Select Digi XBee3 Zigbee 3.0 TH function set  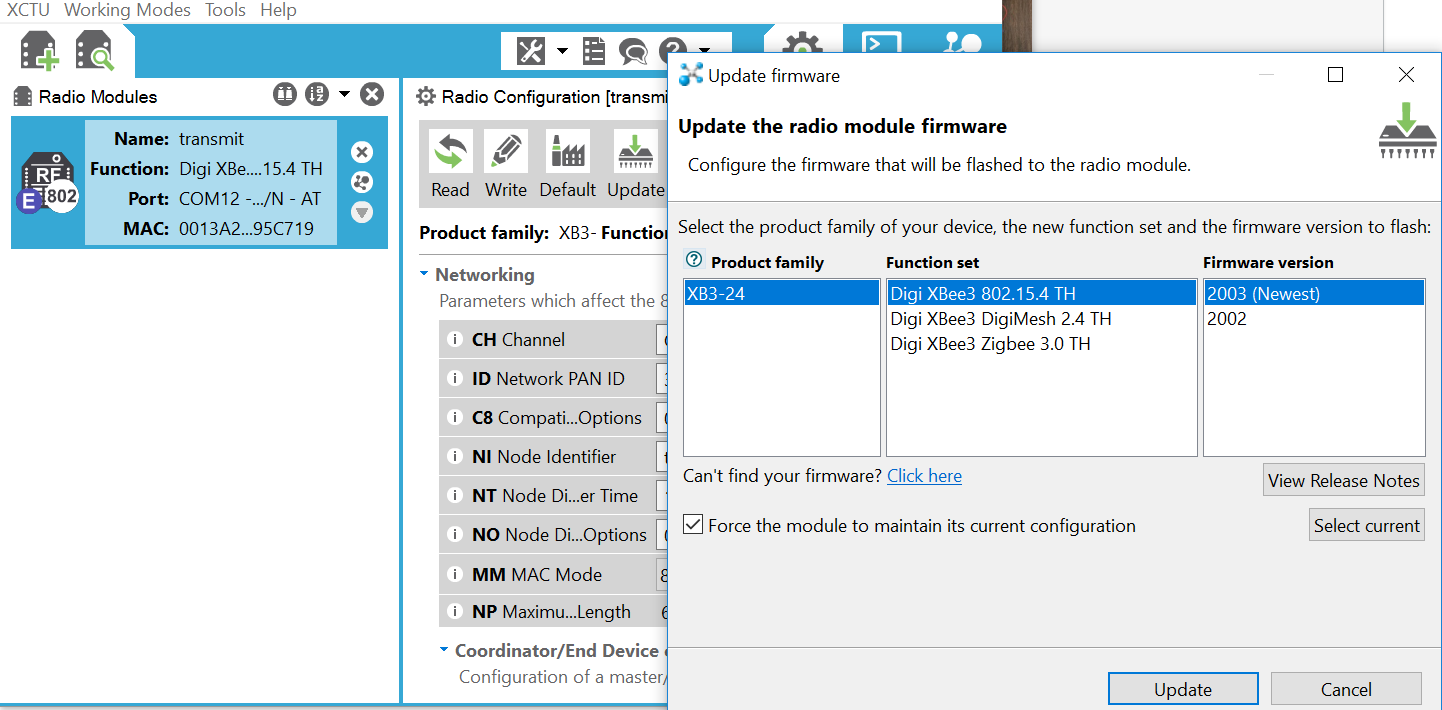pos(990,344)
